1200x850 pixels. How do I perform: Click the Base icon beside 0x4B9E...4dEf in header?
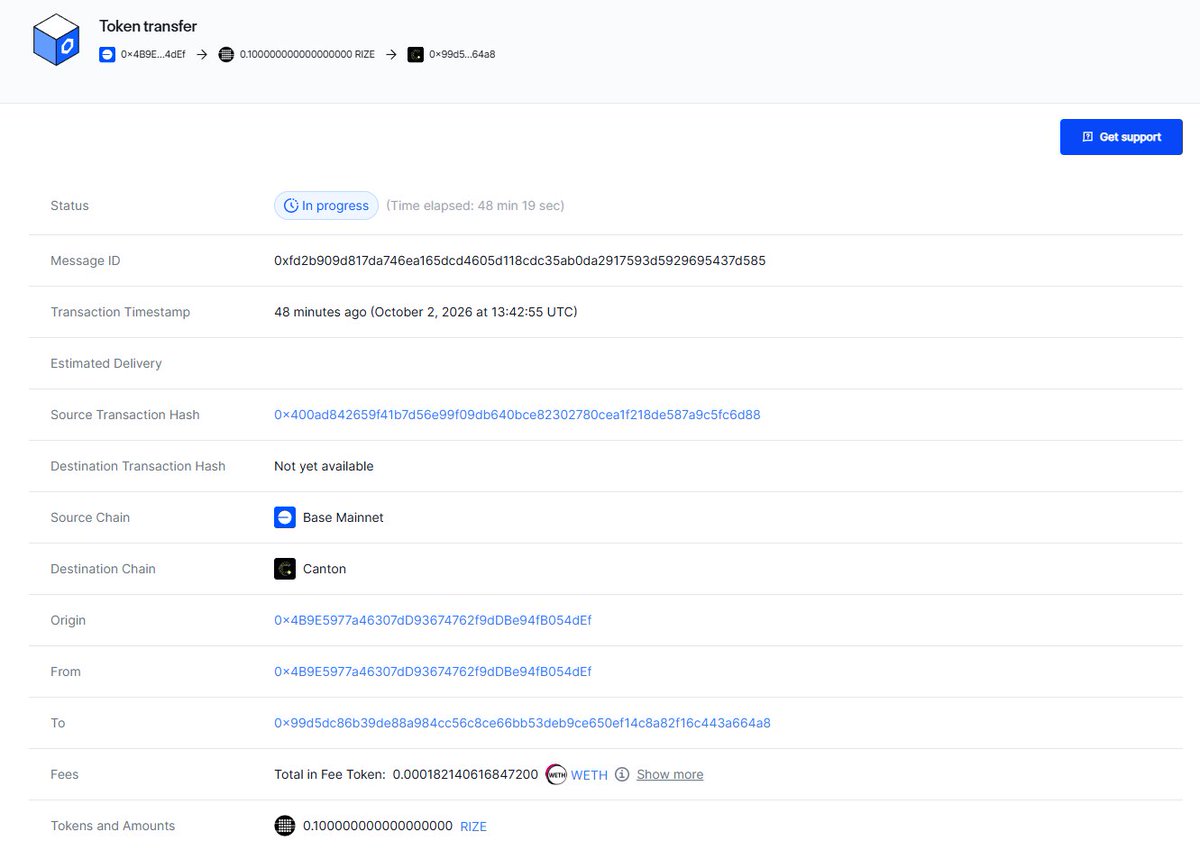(x=107, y=55)
